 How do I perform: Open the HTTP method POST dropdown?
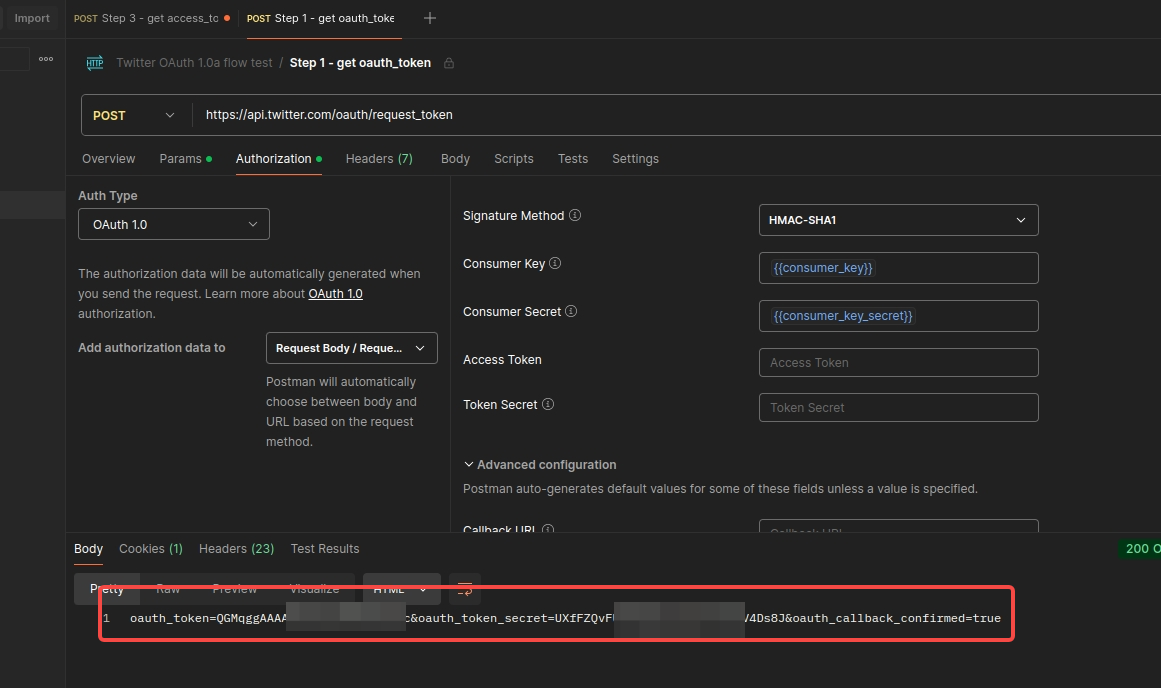click(x=134, y=116)
